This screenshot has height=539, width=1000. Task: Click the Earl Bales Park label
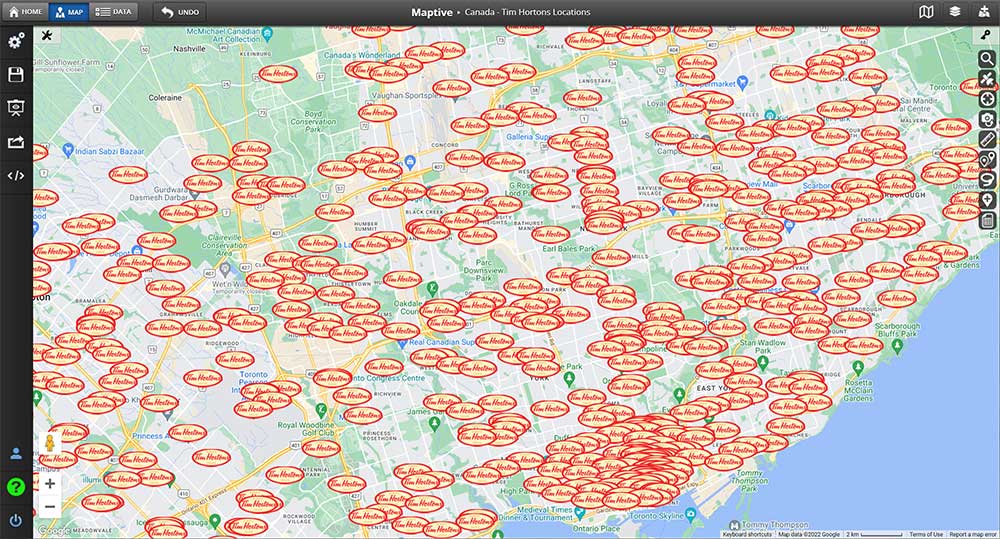[x=569, y=249]
